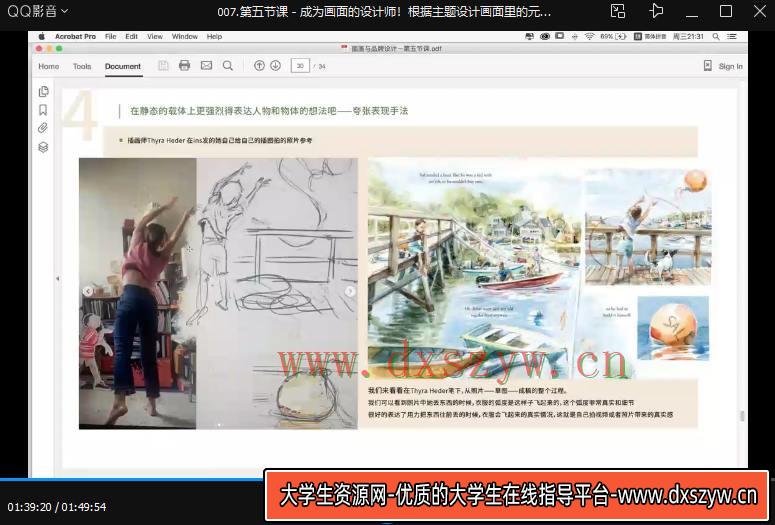Open Spotlight search in Mac menu bar
Screen dimensions: 775x525
tap(716, 37)
